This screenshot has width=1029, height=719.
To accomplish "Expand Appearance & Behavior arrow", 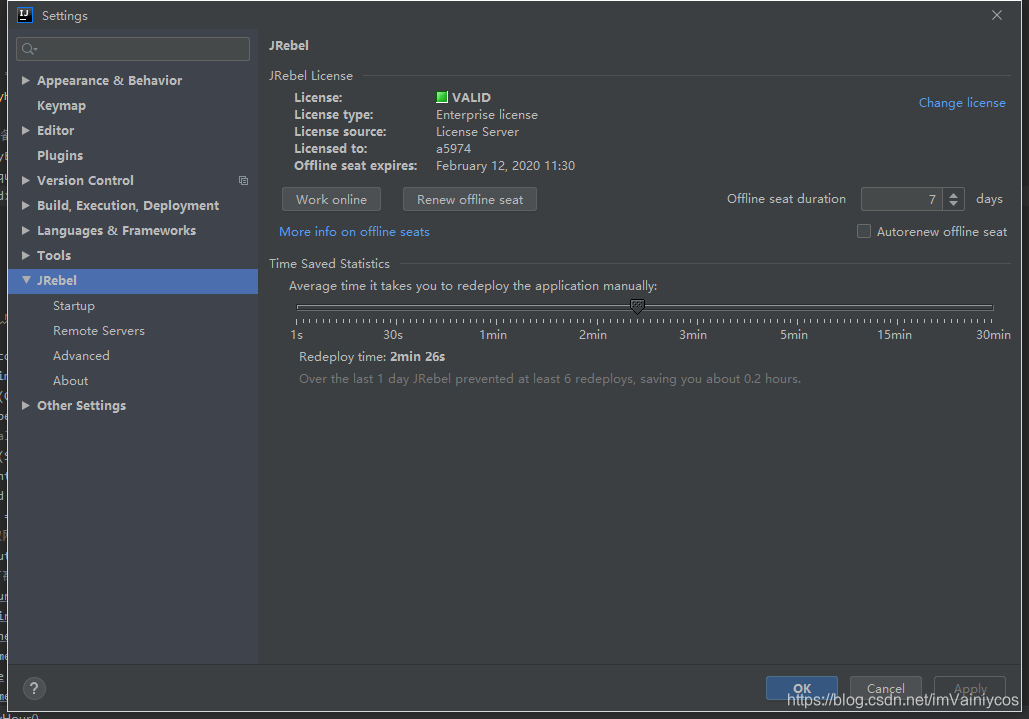I will [x=26, y=80].
